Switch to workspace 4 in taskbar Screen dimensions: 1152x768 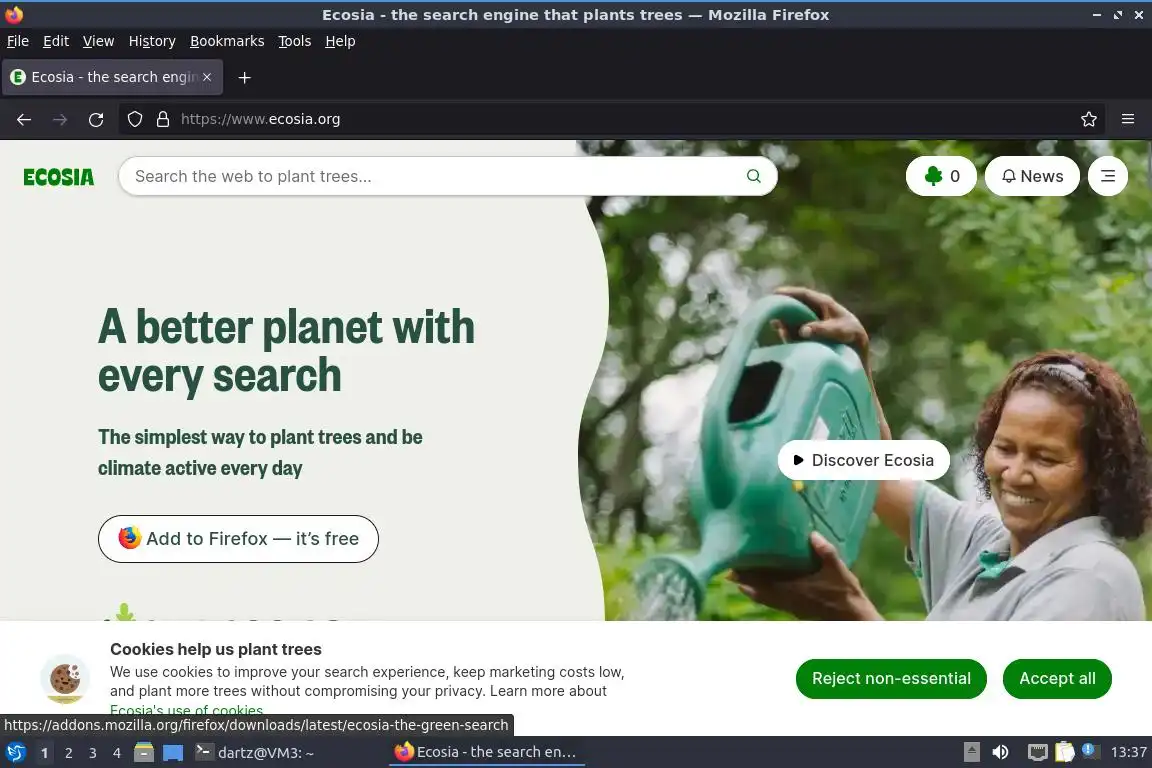[x=117, y=753]
